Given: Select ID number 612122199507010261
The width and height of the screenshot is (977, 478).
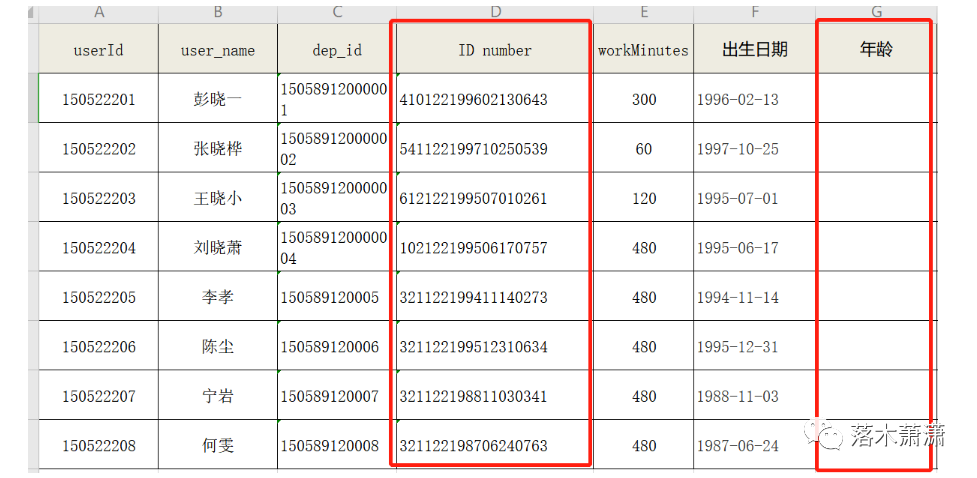Looking at the screenshot, I should [x=495, y=198].
